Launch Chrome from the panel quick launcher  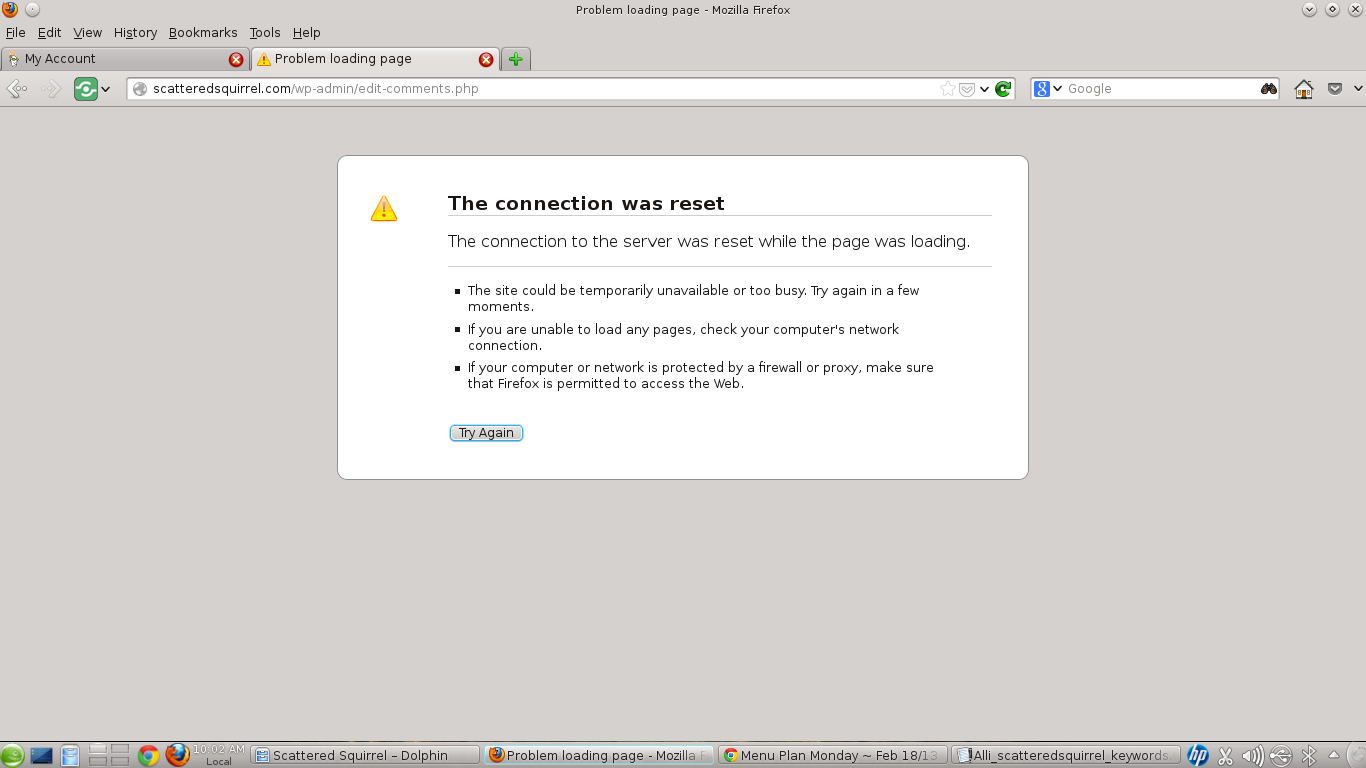[x=149, y=755]
